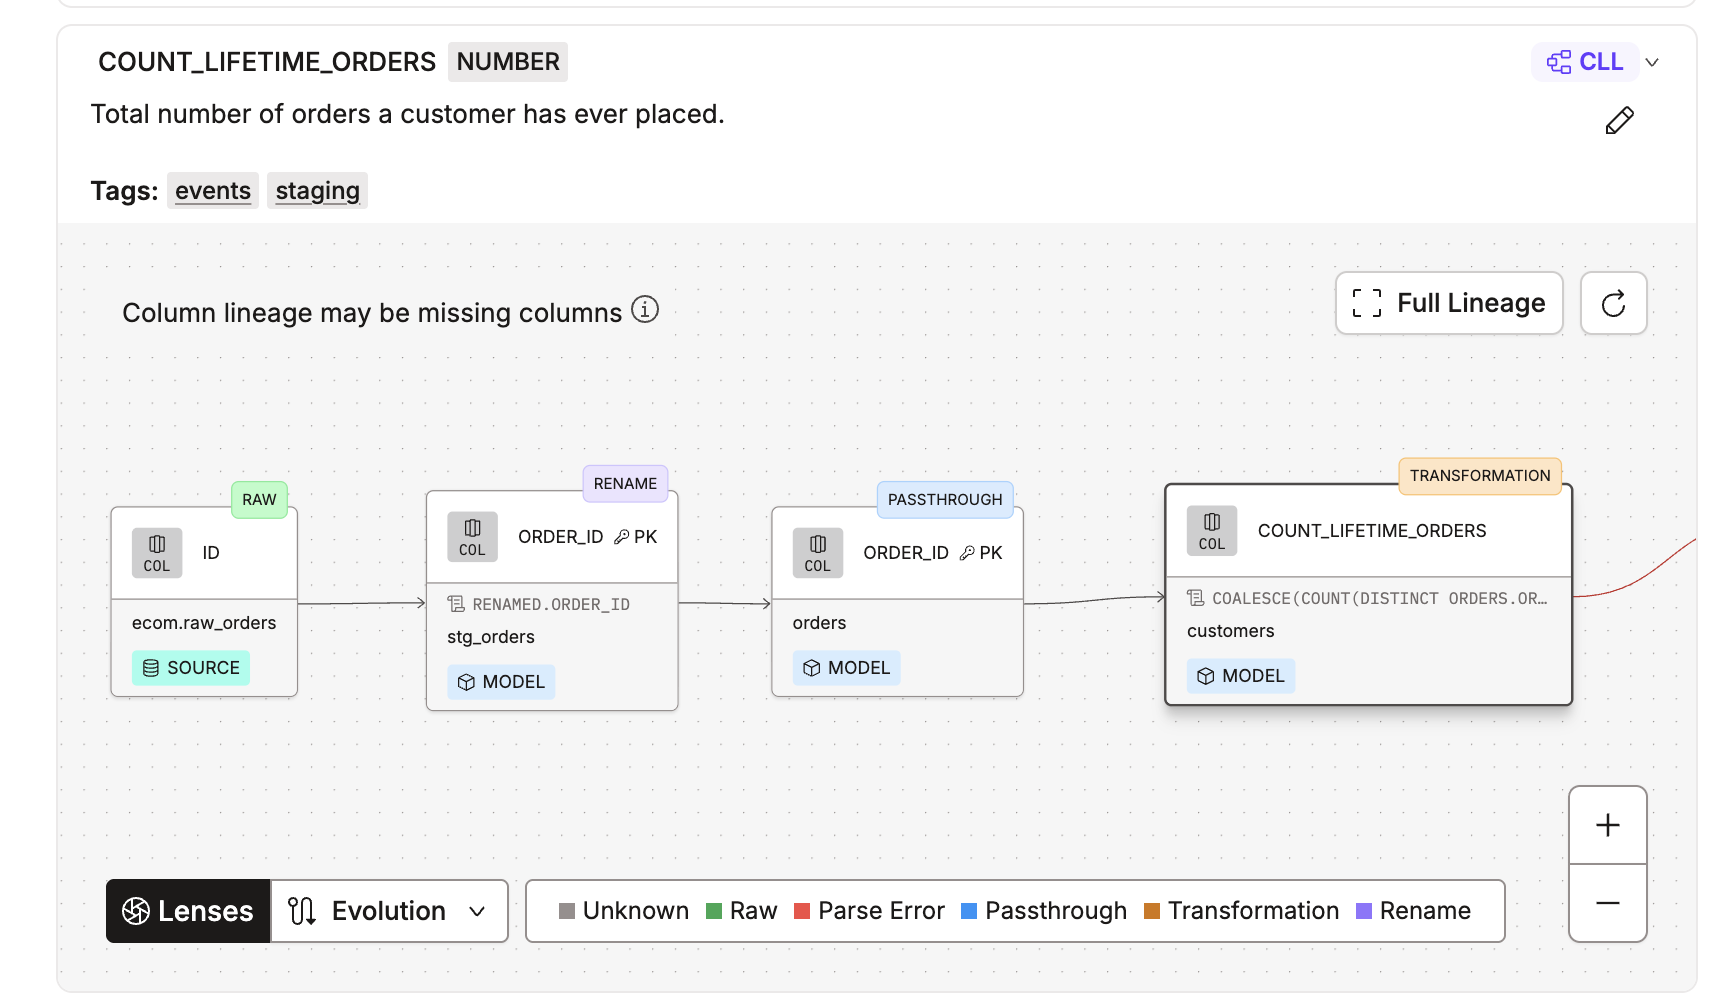This screenshot has height=1008, width=1732.
Task: Zoom out with the minus button
Action: click(1607, 903)
